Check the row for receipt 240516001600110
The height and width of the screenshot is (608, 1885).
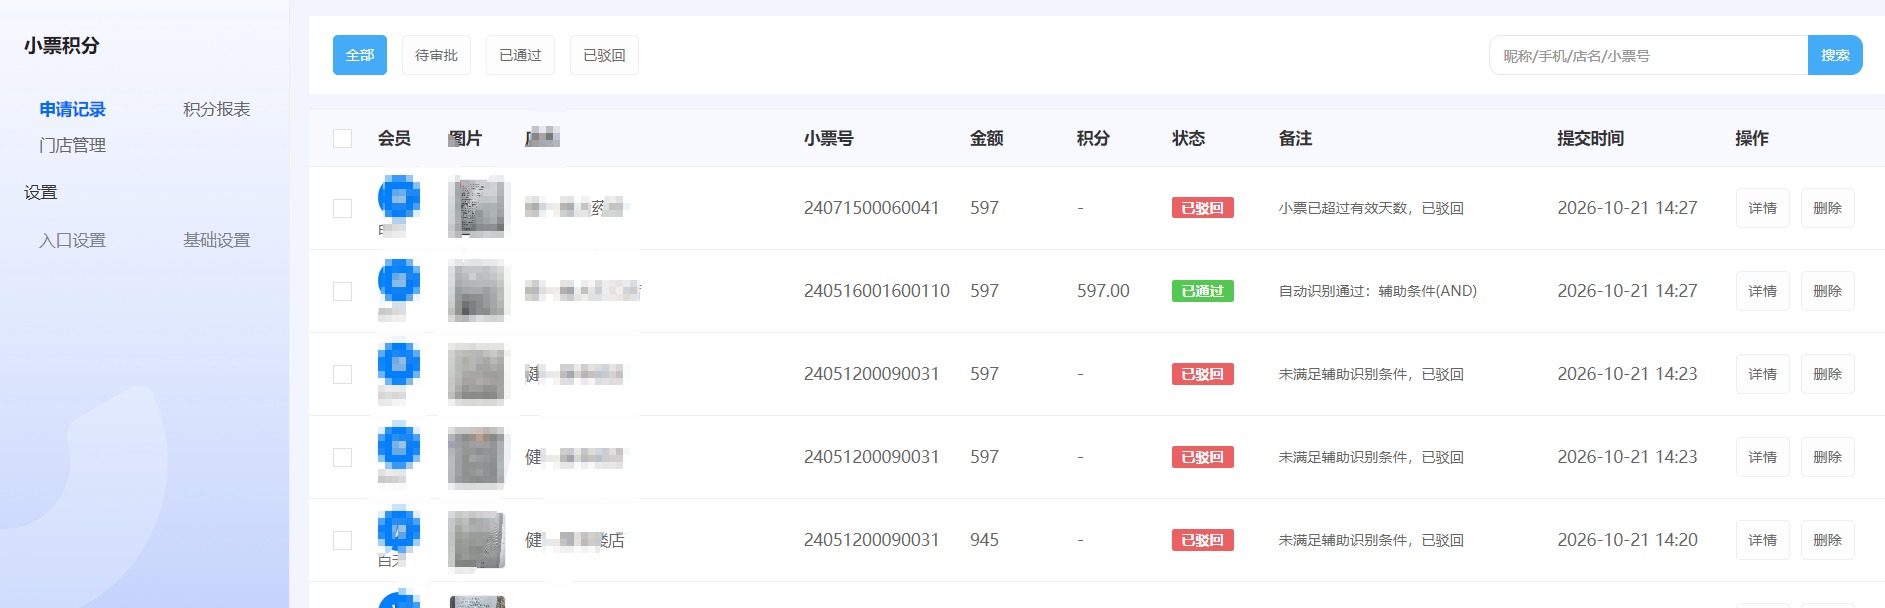342,291
